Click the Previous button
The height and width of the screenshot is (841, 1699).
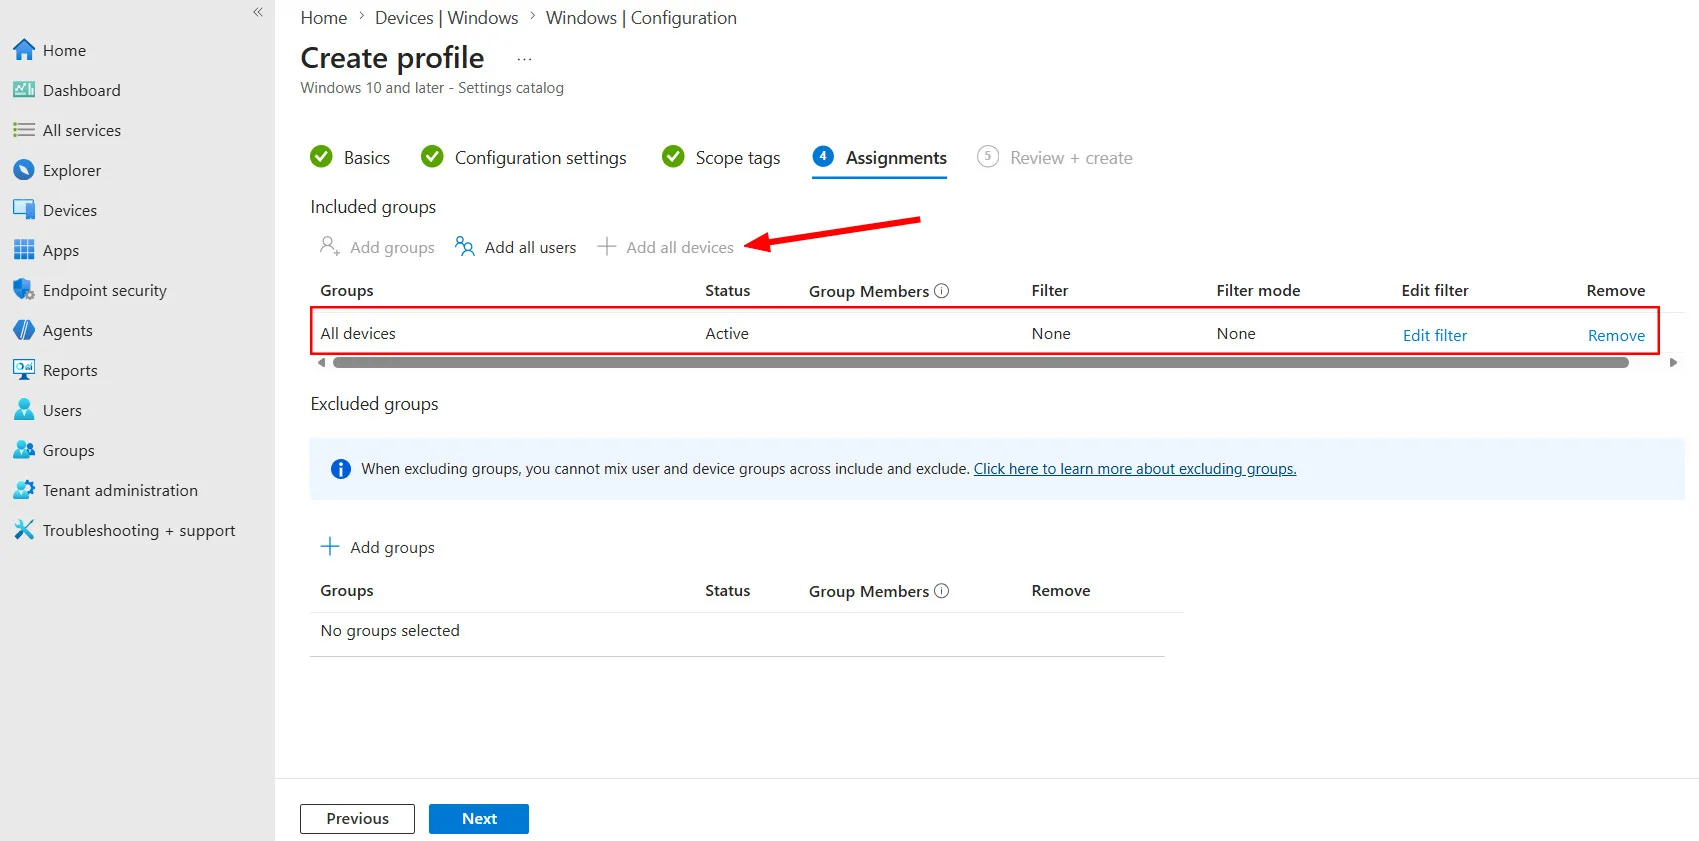(357, 818)
